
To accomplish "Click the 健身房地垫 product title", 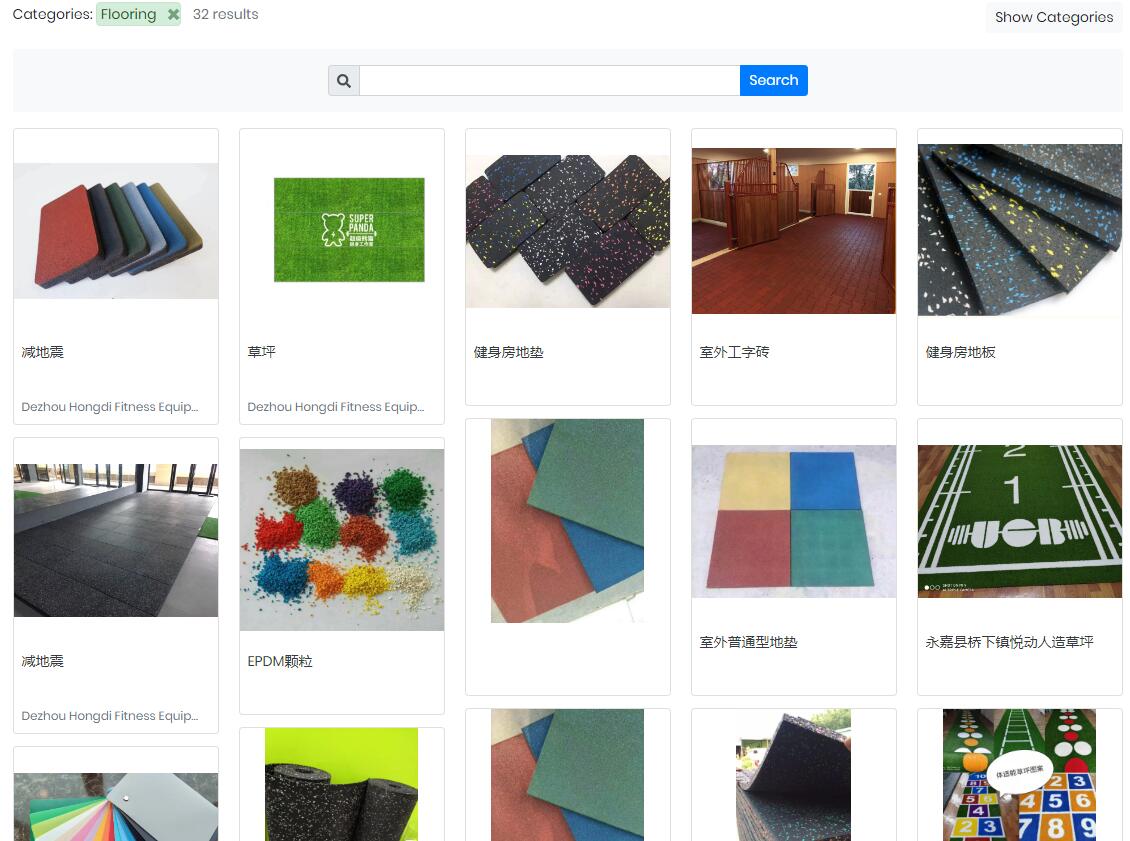I will click(508, 352).
